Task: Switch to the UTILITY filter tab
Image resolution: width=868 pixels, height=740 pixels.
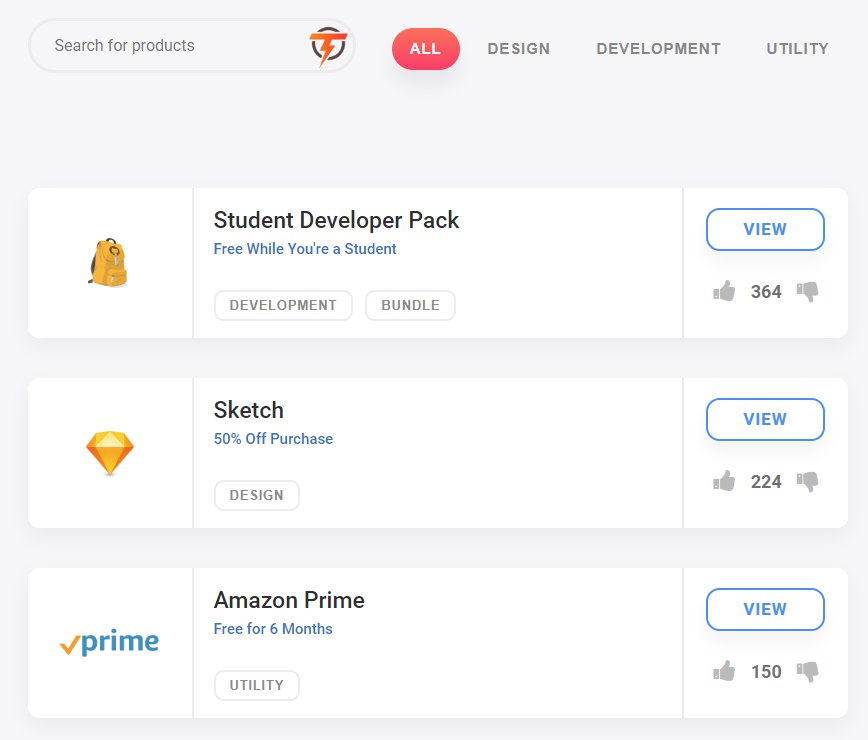Action: click(797, 49)
